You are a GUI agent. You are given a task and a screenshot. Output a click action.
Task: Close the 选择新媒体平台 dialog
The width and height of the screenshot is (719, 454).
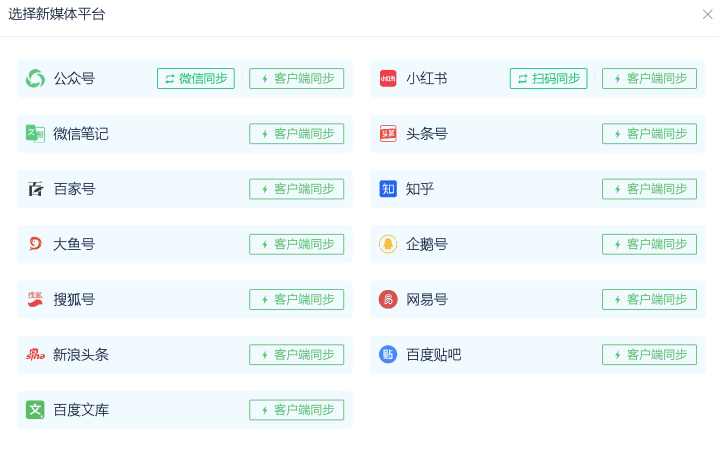(707, 14)
